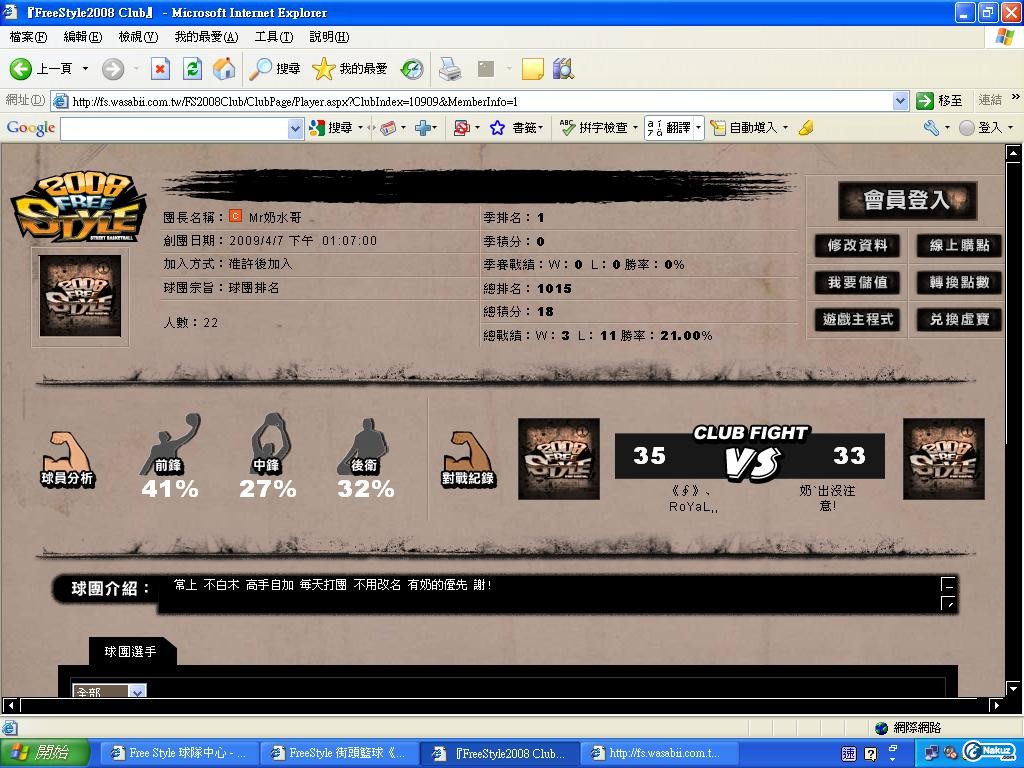Run 拼字檢查 spell check
1024x768 pixels.
coord(594,128)
